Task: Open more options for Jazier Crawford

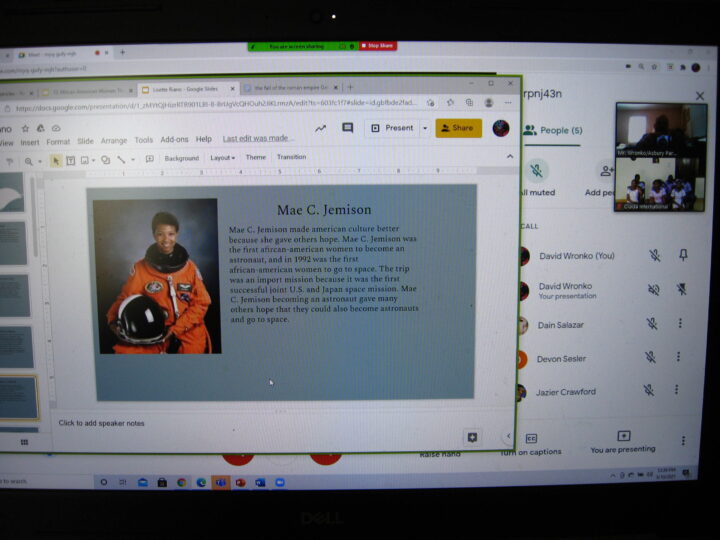Action: (681, 390)
